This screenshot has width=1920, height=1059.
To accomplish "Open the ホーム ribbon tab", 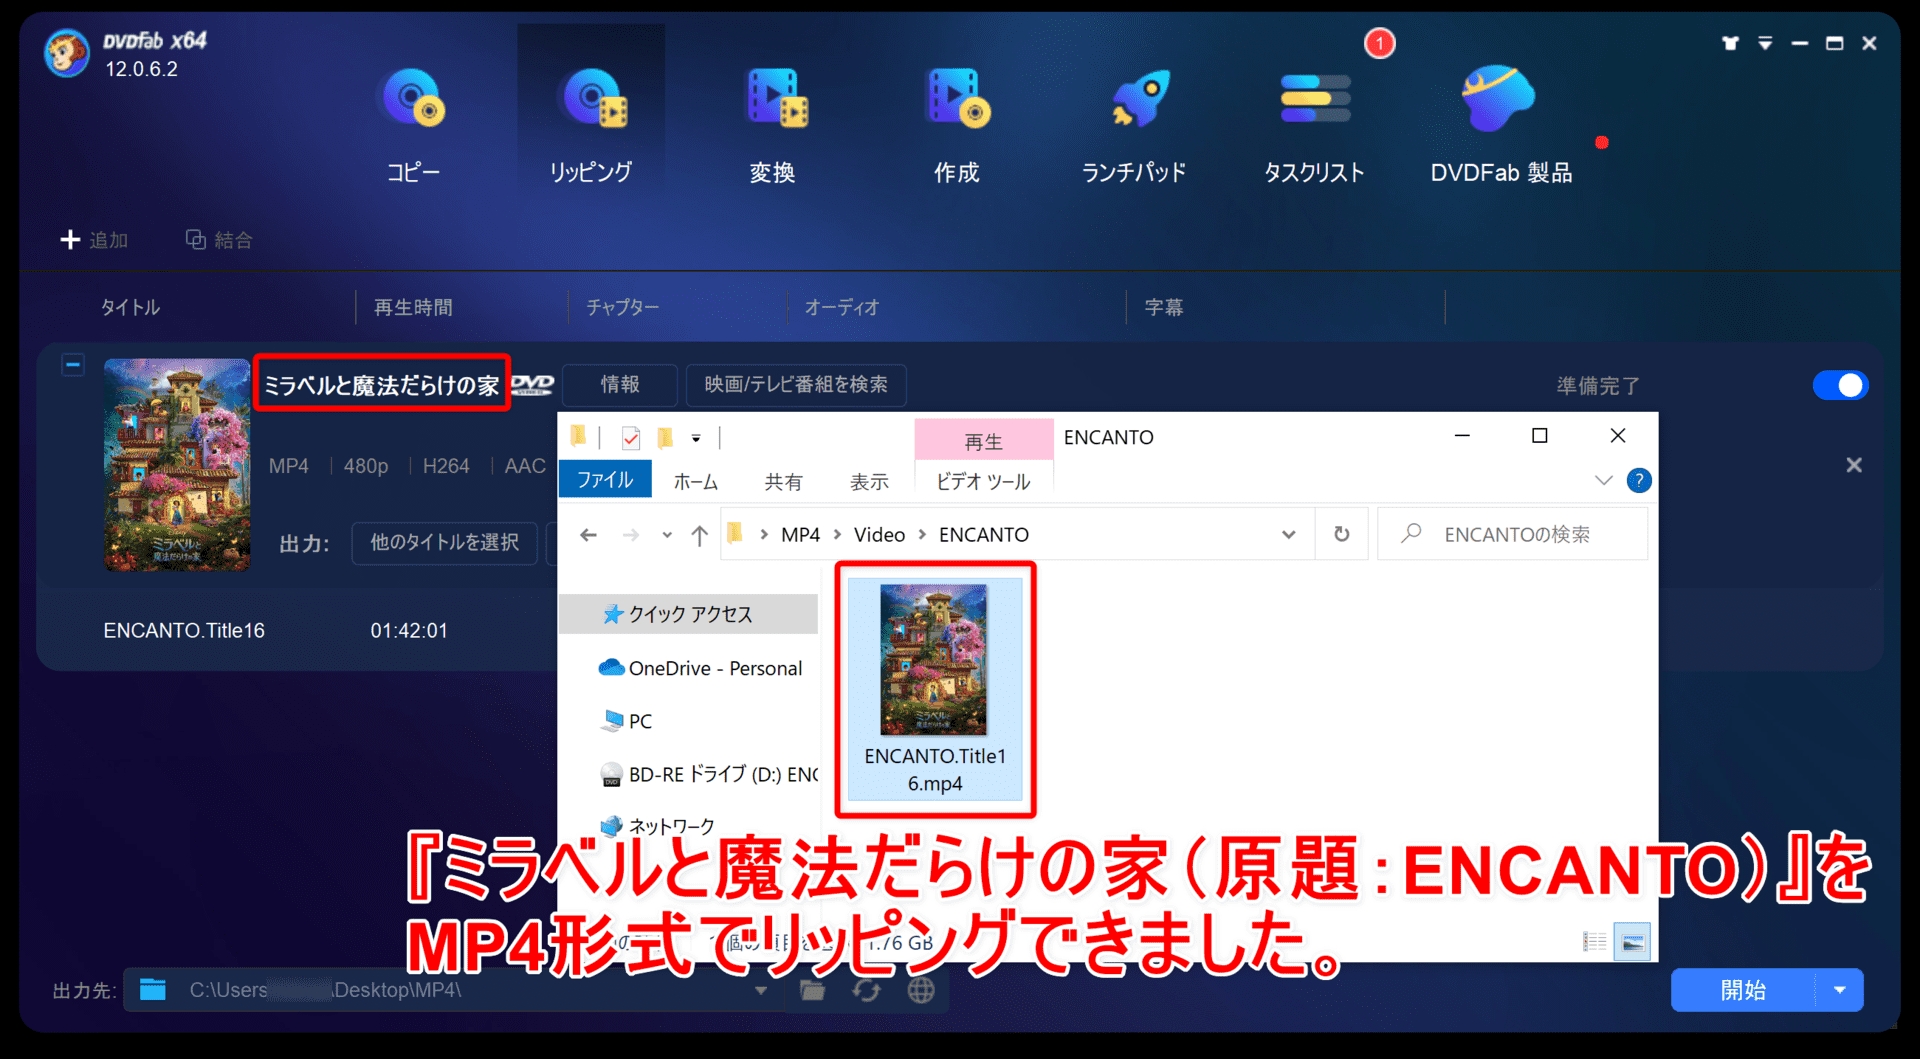I will [696, 481].
